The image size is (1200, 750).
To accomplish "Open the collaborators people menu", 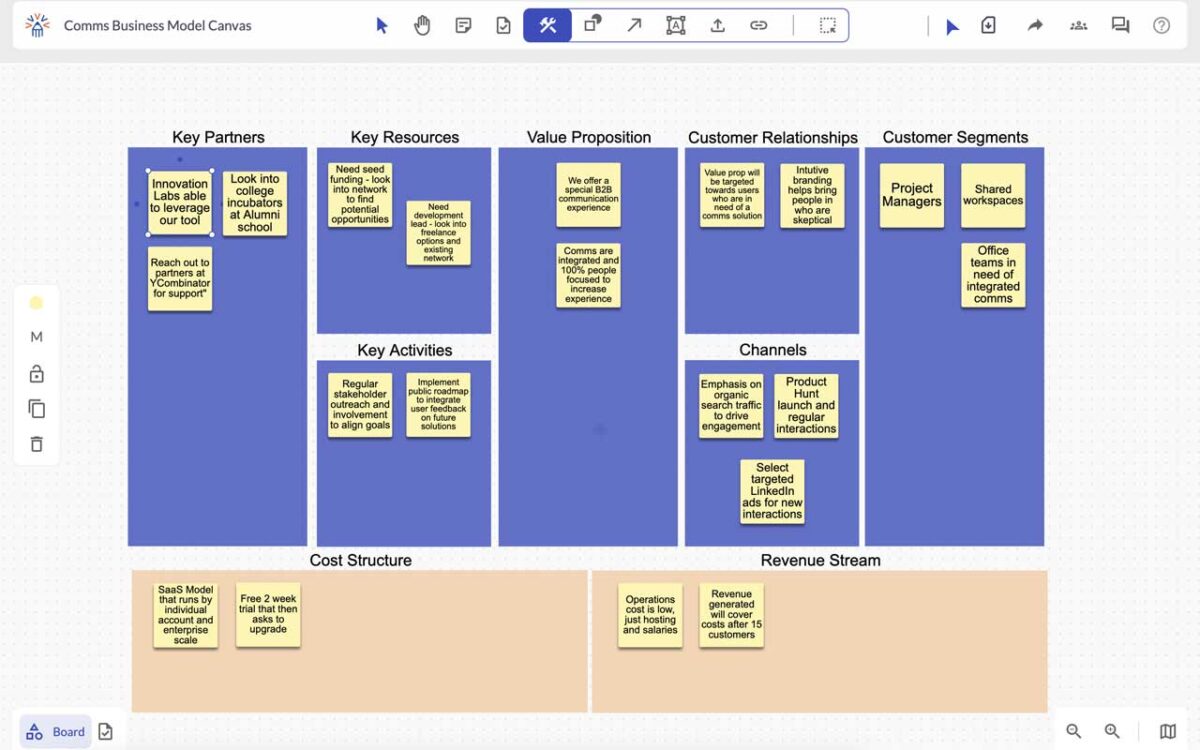I will [1078, 26].
